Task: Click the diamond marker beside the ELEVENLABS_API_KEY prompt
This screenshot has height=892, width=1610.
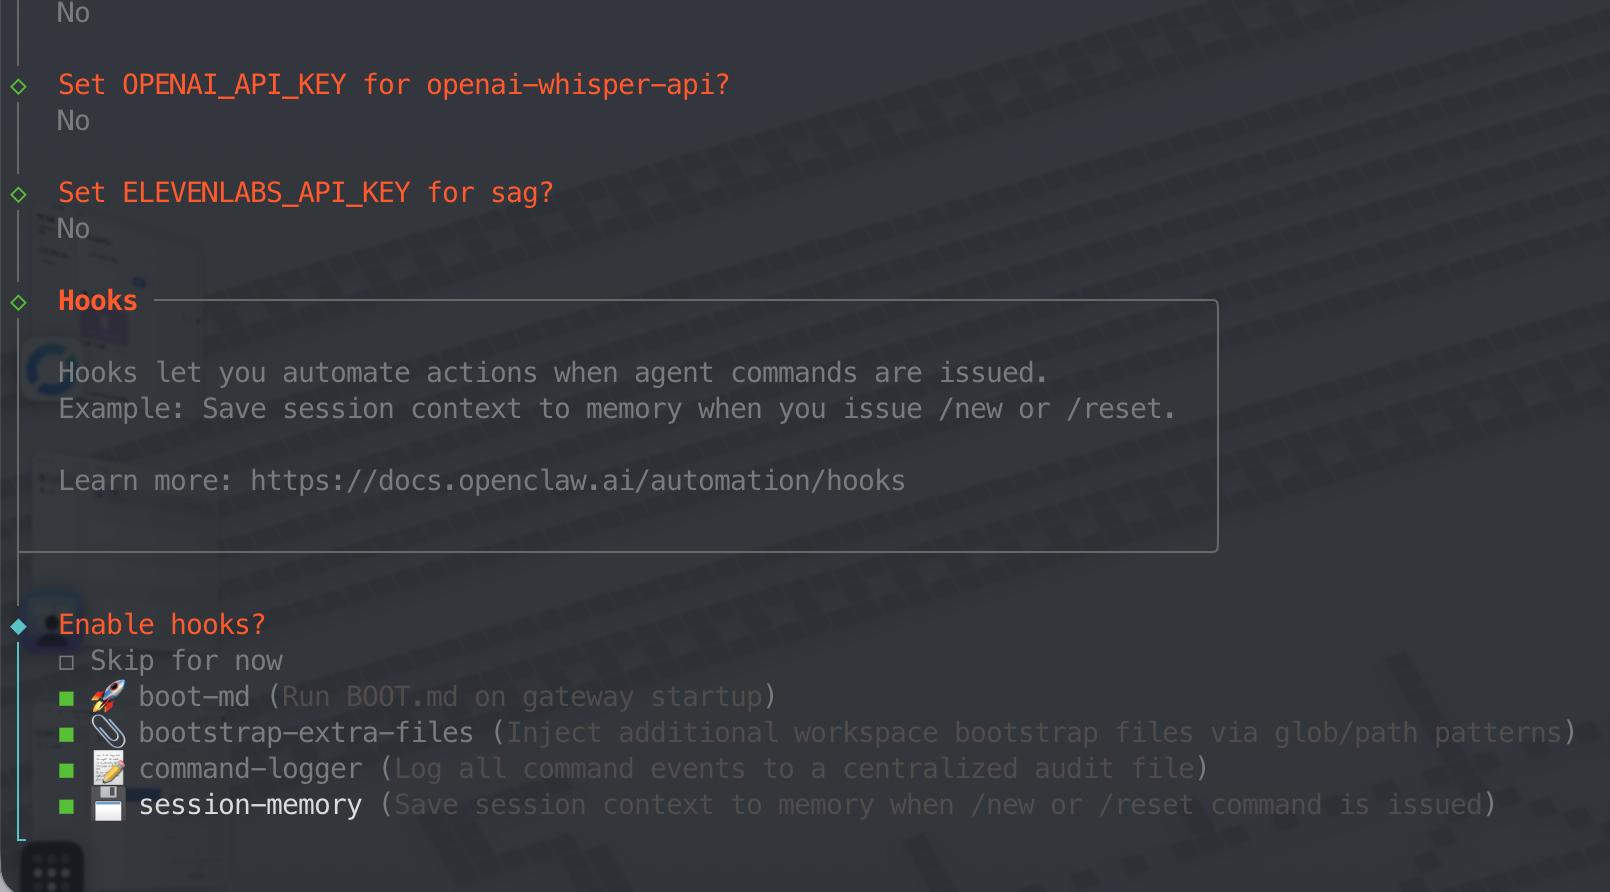Action: pyautogui.click(x=19, y=194)
